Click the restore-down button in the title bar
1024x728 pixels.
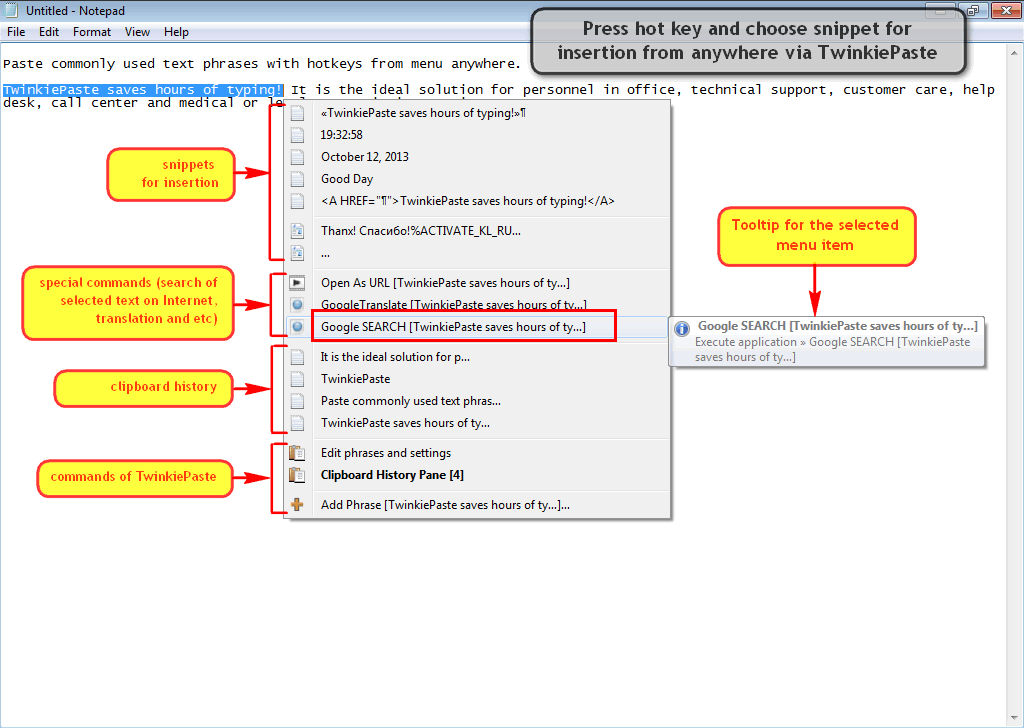973,10
